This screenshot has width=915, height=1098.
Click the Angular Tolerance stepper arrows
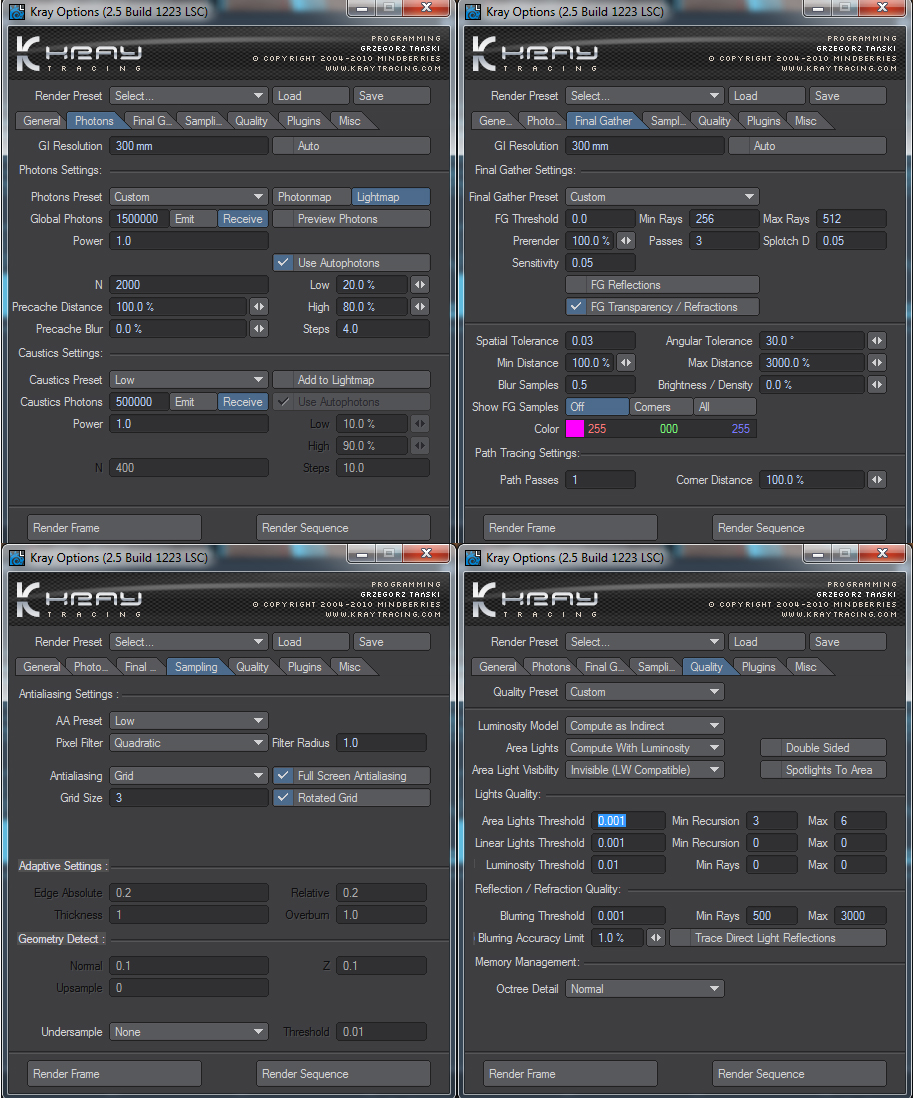(x=876, y=341)
